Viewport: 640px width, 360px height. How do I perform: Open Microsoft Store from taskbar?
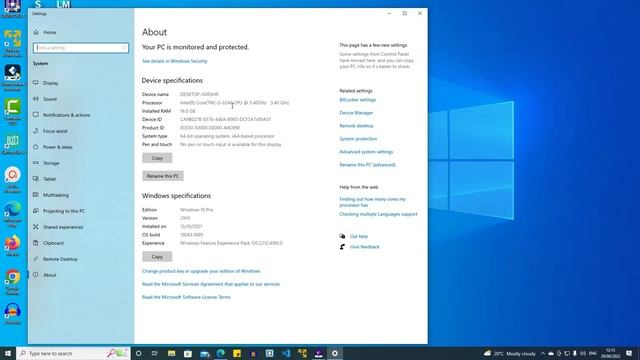click(x=188, y=353)
